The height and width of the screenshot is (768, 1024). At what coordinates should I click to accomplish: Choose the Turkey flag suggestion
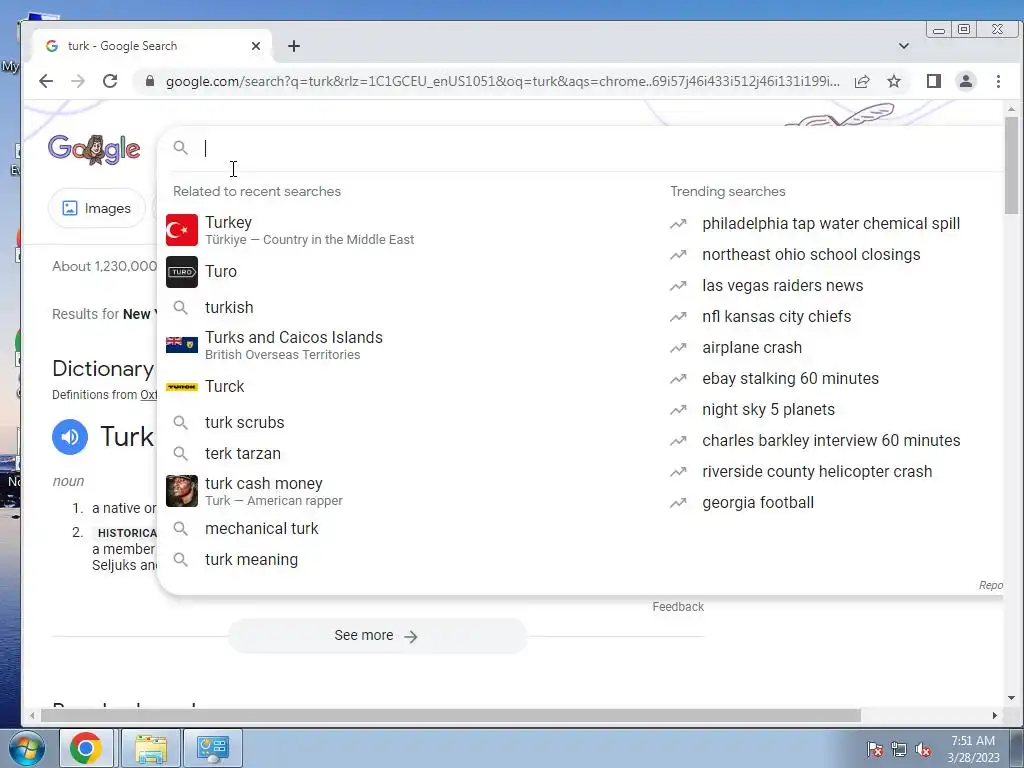click(x=182, y=230)
